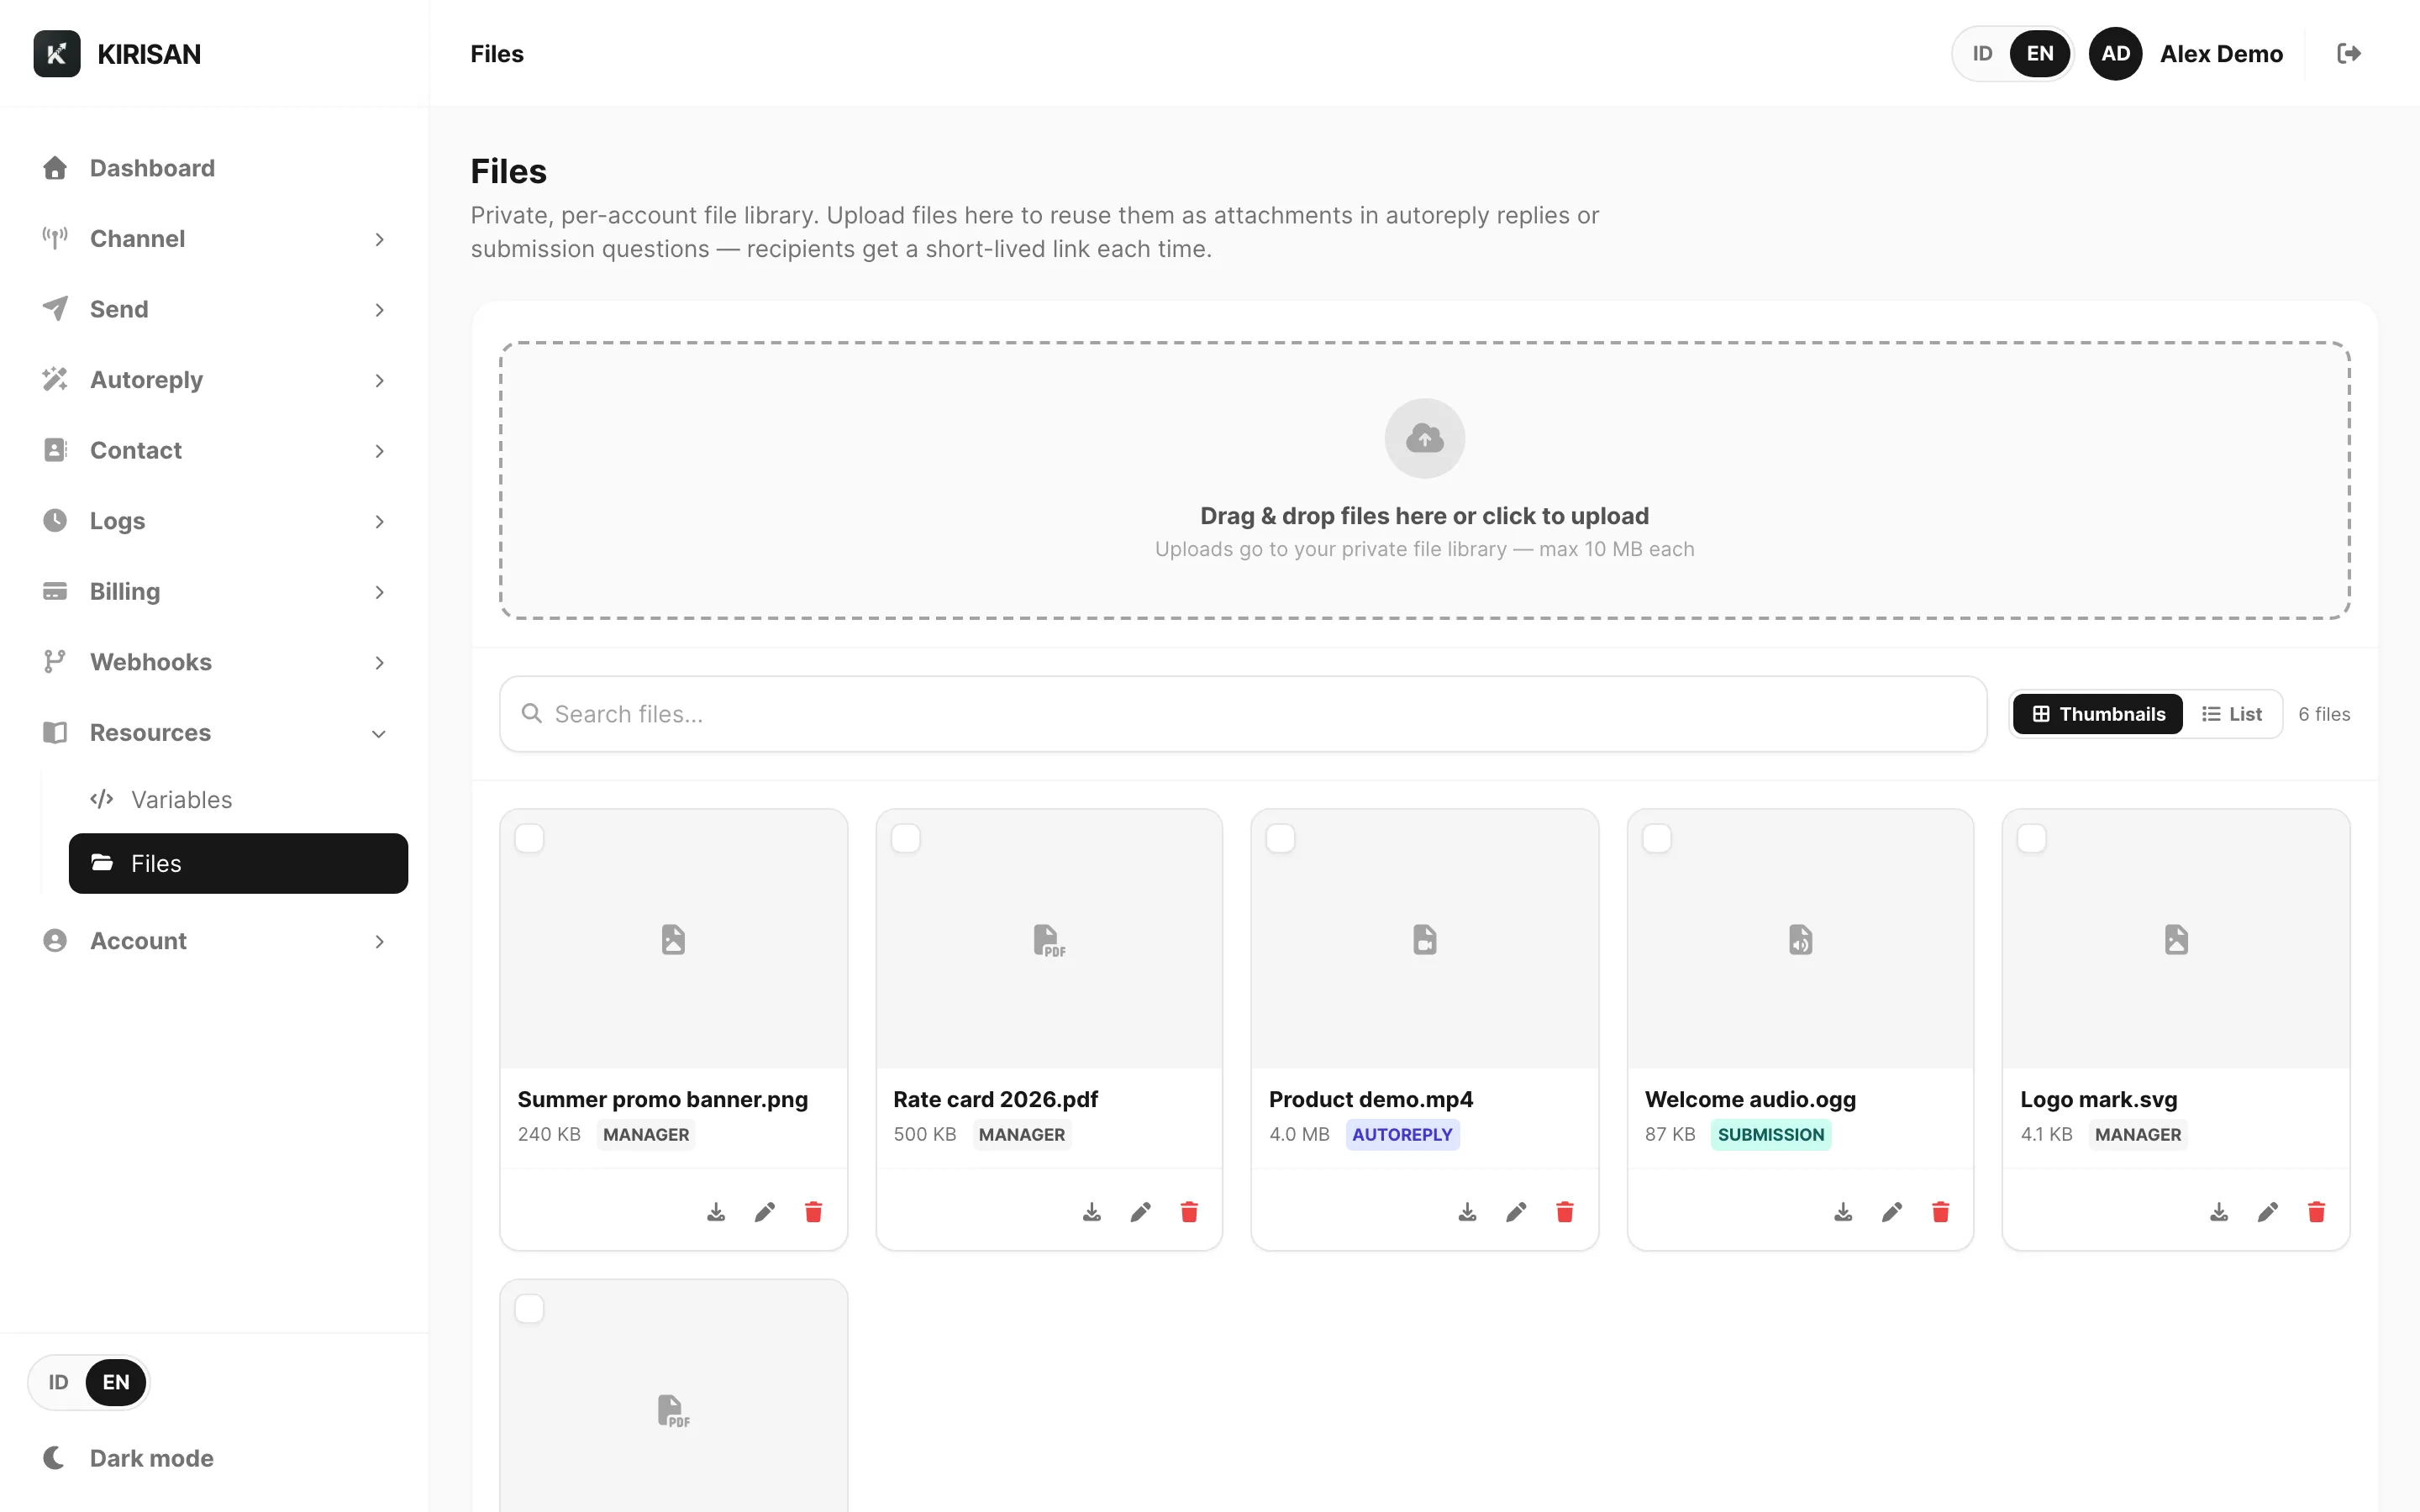Rename Summer promo banner.png with pencil icon
This screenshot has height=1512, width=2420.
point(765,1212)
